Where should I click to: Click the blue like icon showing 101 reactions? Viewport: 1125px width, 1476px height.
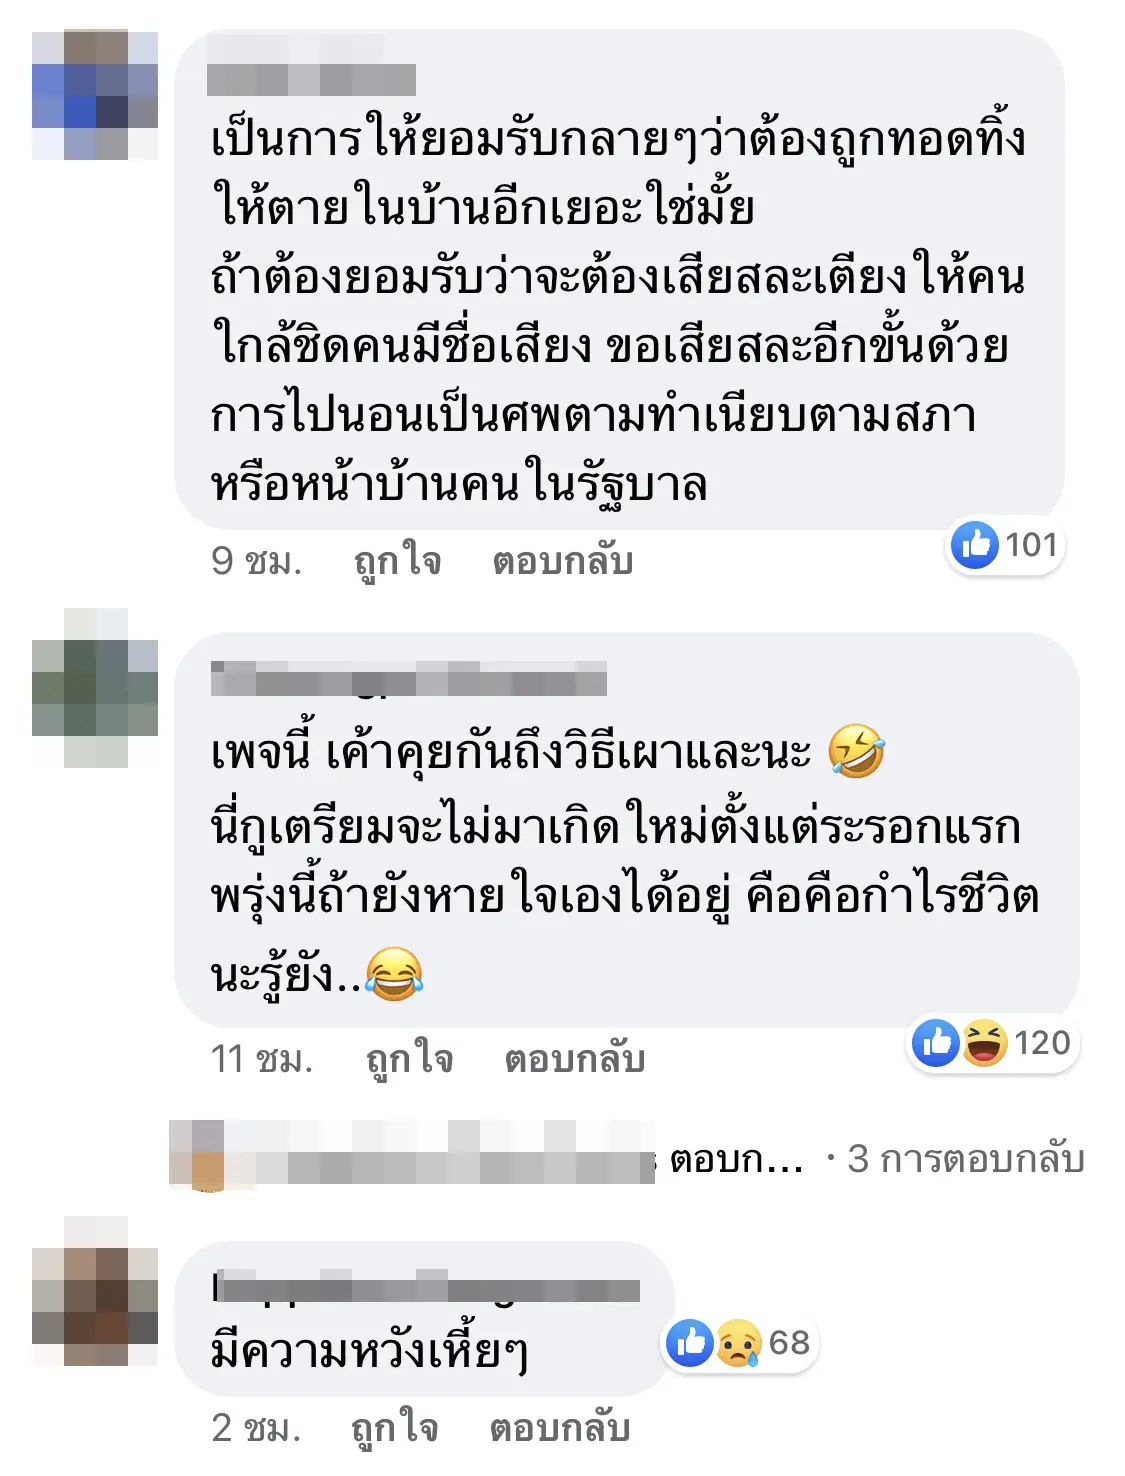[974, 545]
